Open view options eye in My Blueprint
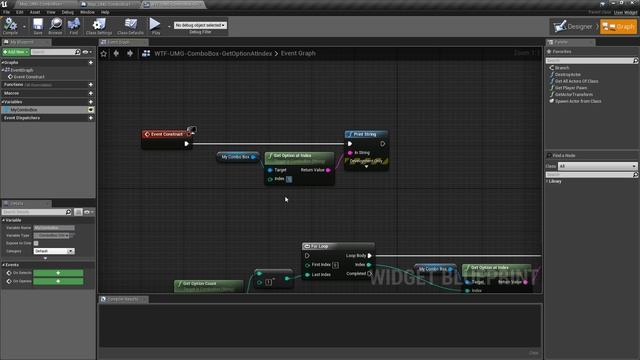 pyautogui.click(x=87, y=52)
